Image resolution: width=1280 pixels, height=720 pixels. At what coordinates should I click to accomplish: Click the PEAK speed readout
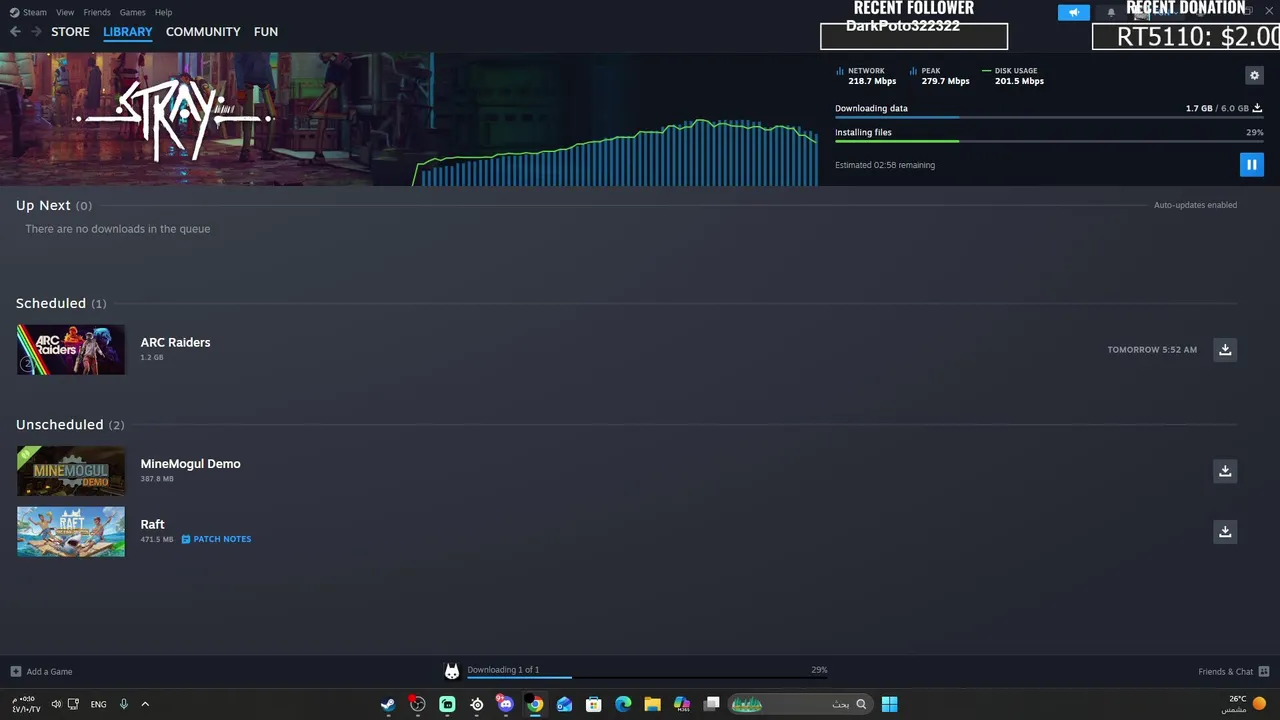(940, 76)
